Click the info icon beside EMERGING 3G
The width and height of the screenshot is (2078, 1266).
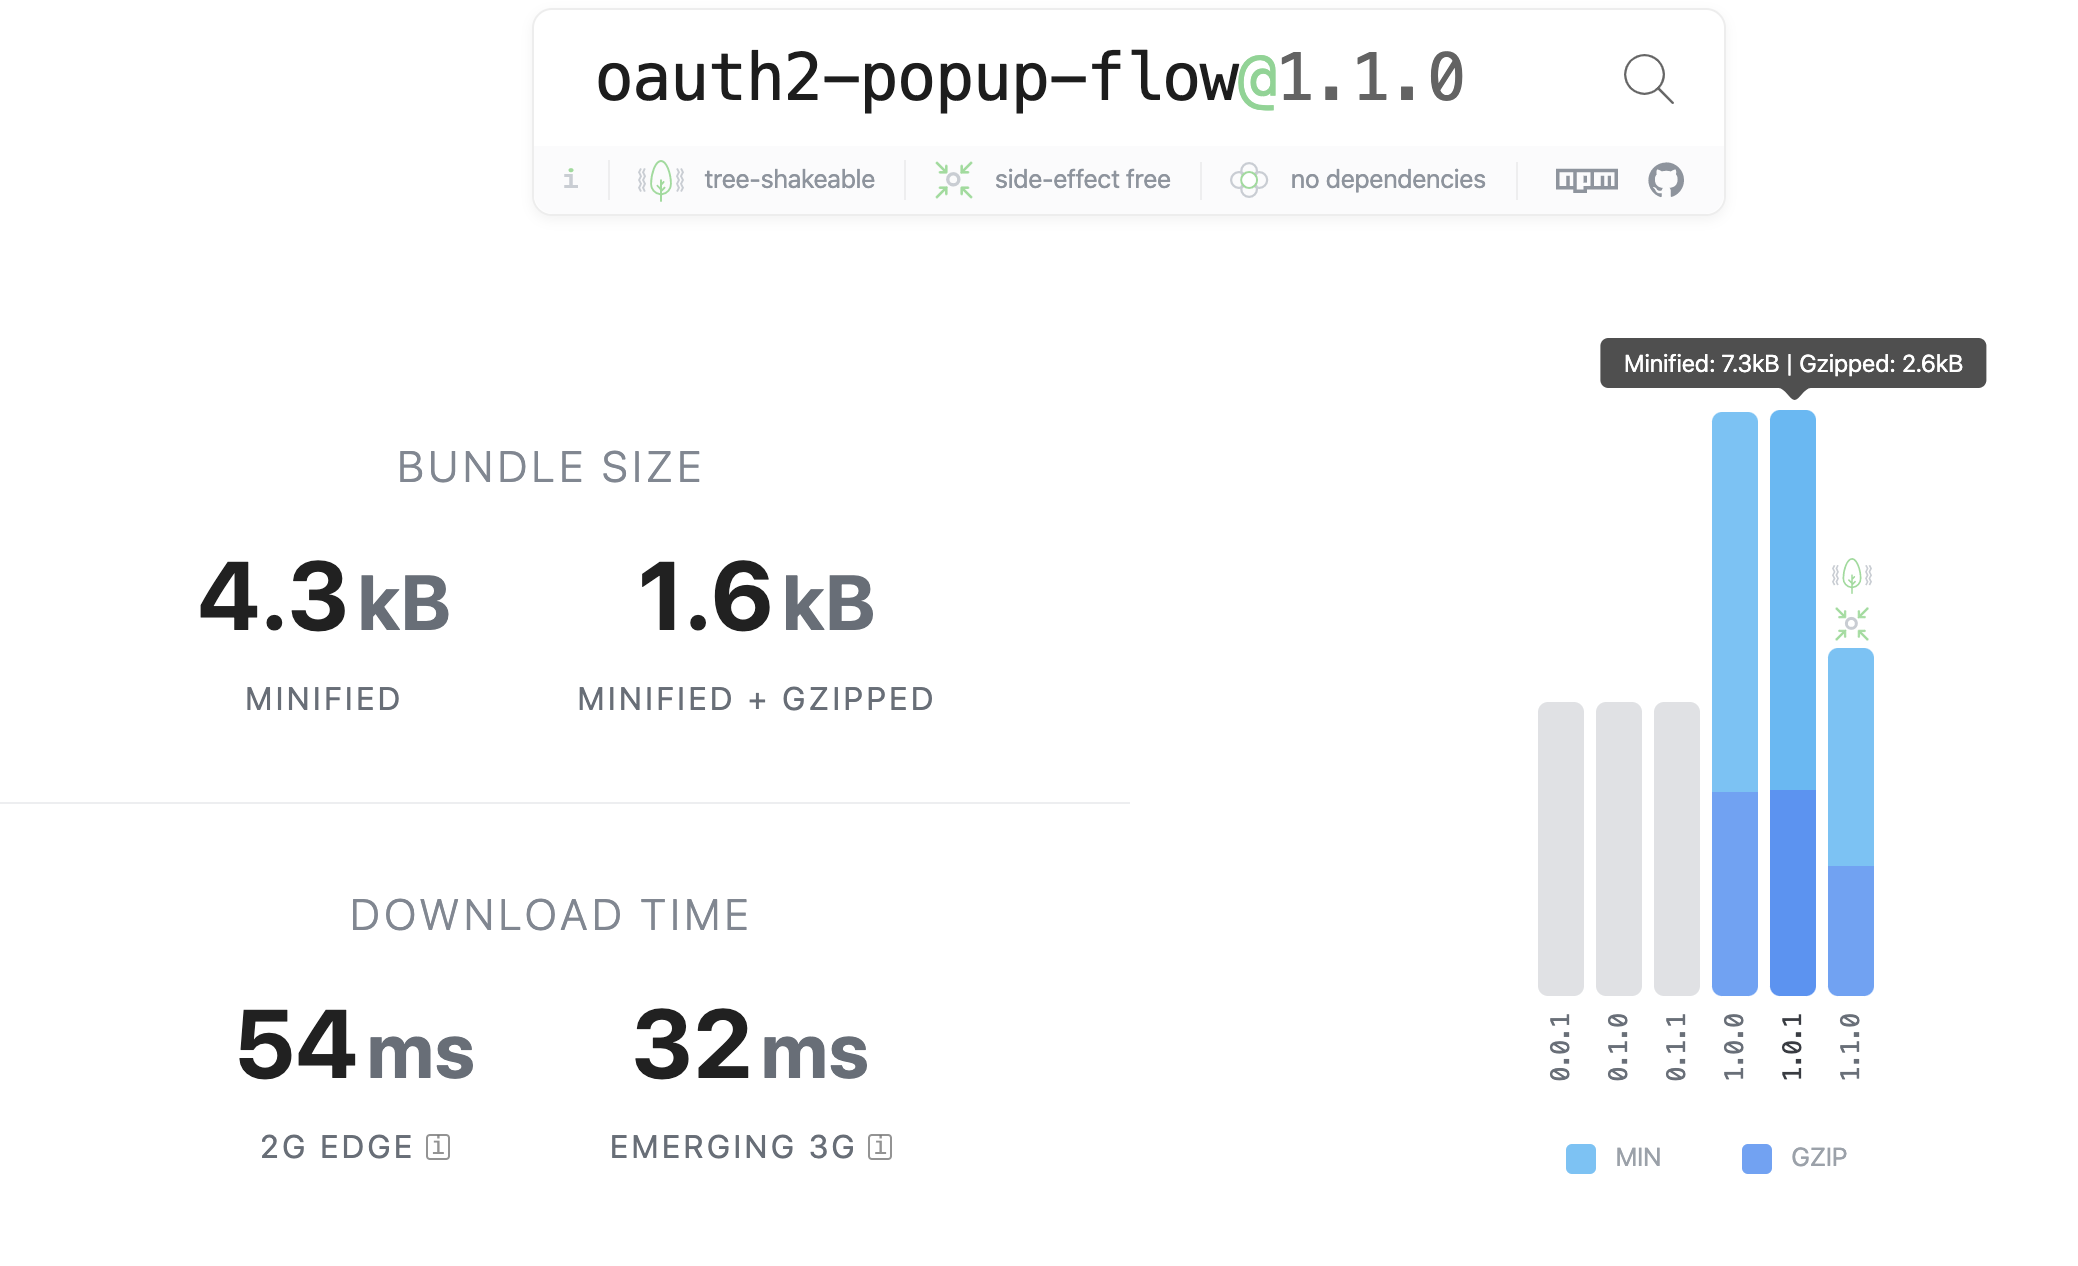coord(880,1147)
